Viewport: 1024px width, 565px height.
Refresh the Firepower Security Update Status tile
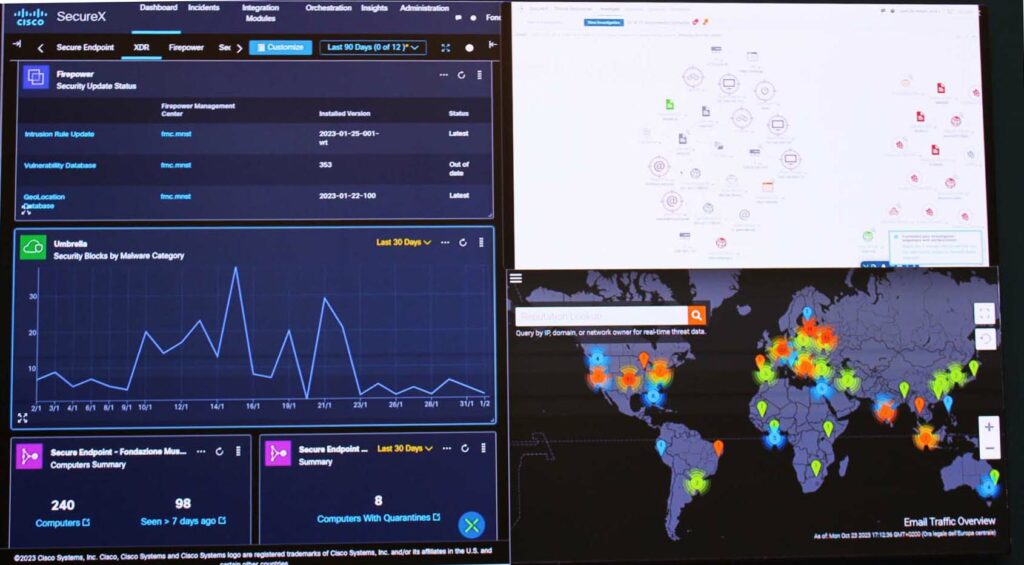(x=461, y=75)
